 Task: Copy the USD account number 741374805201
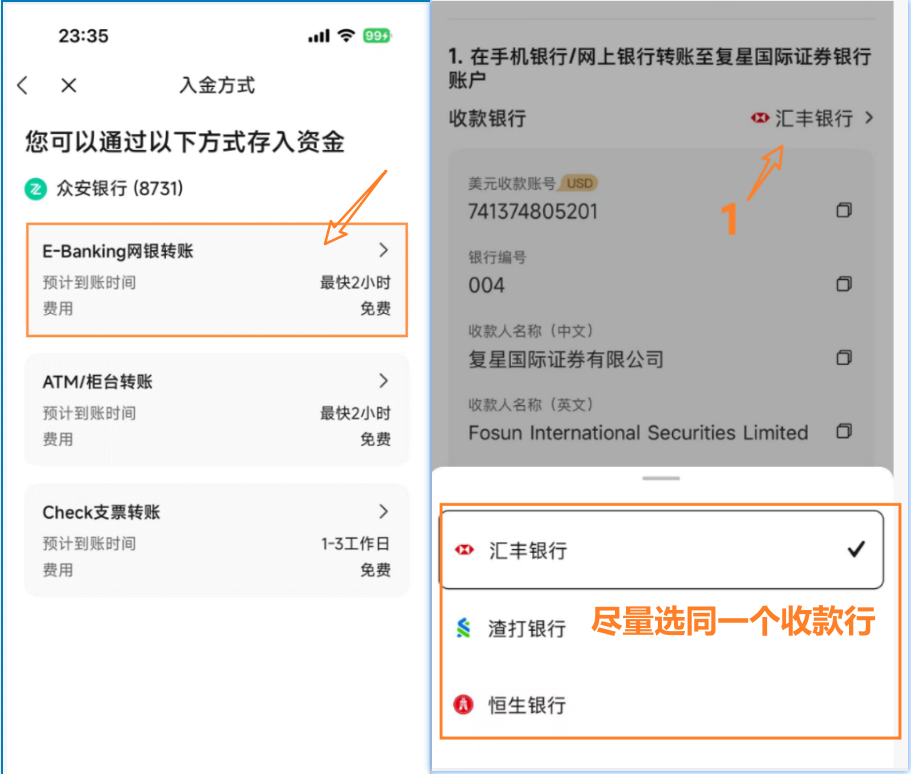[844, 210]
